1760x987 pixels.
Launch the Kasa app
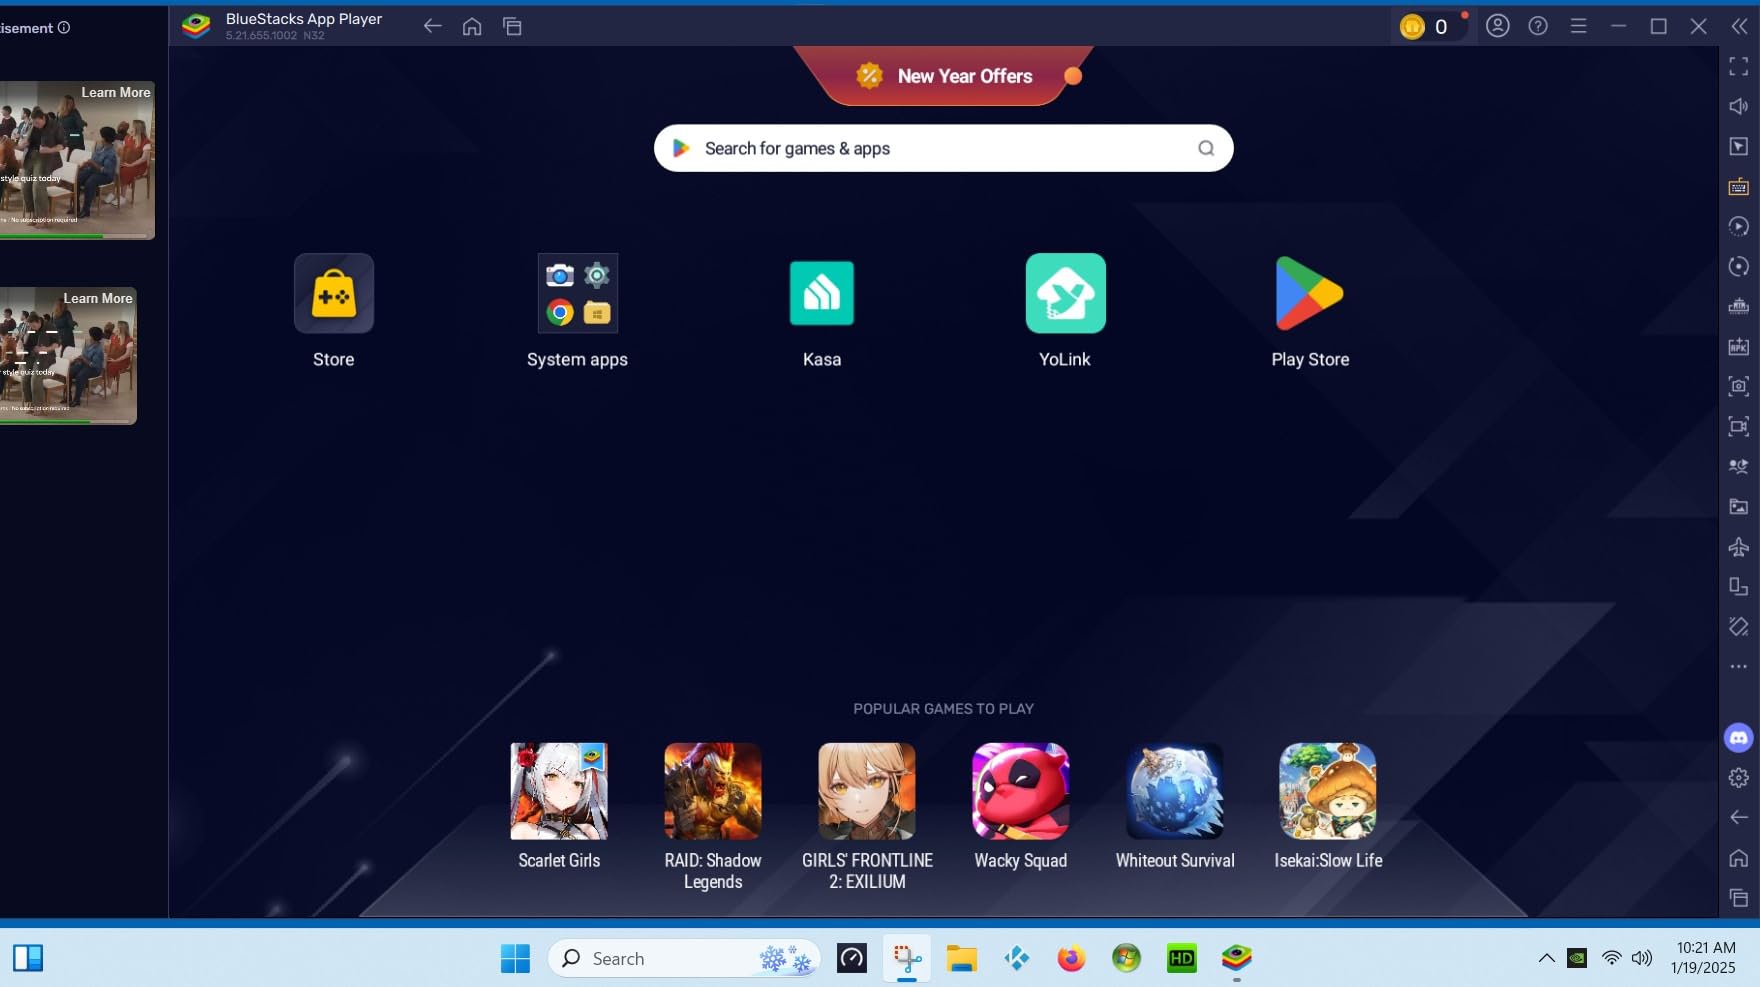click(x=822, y=293)
